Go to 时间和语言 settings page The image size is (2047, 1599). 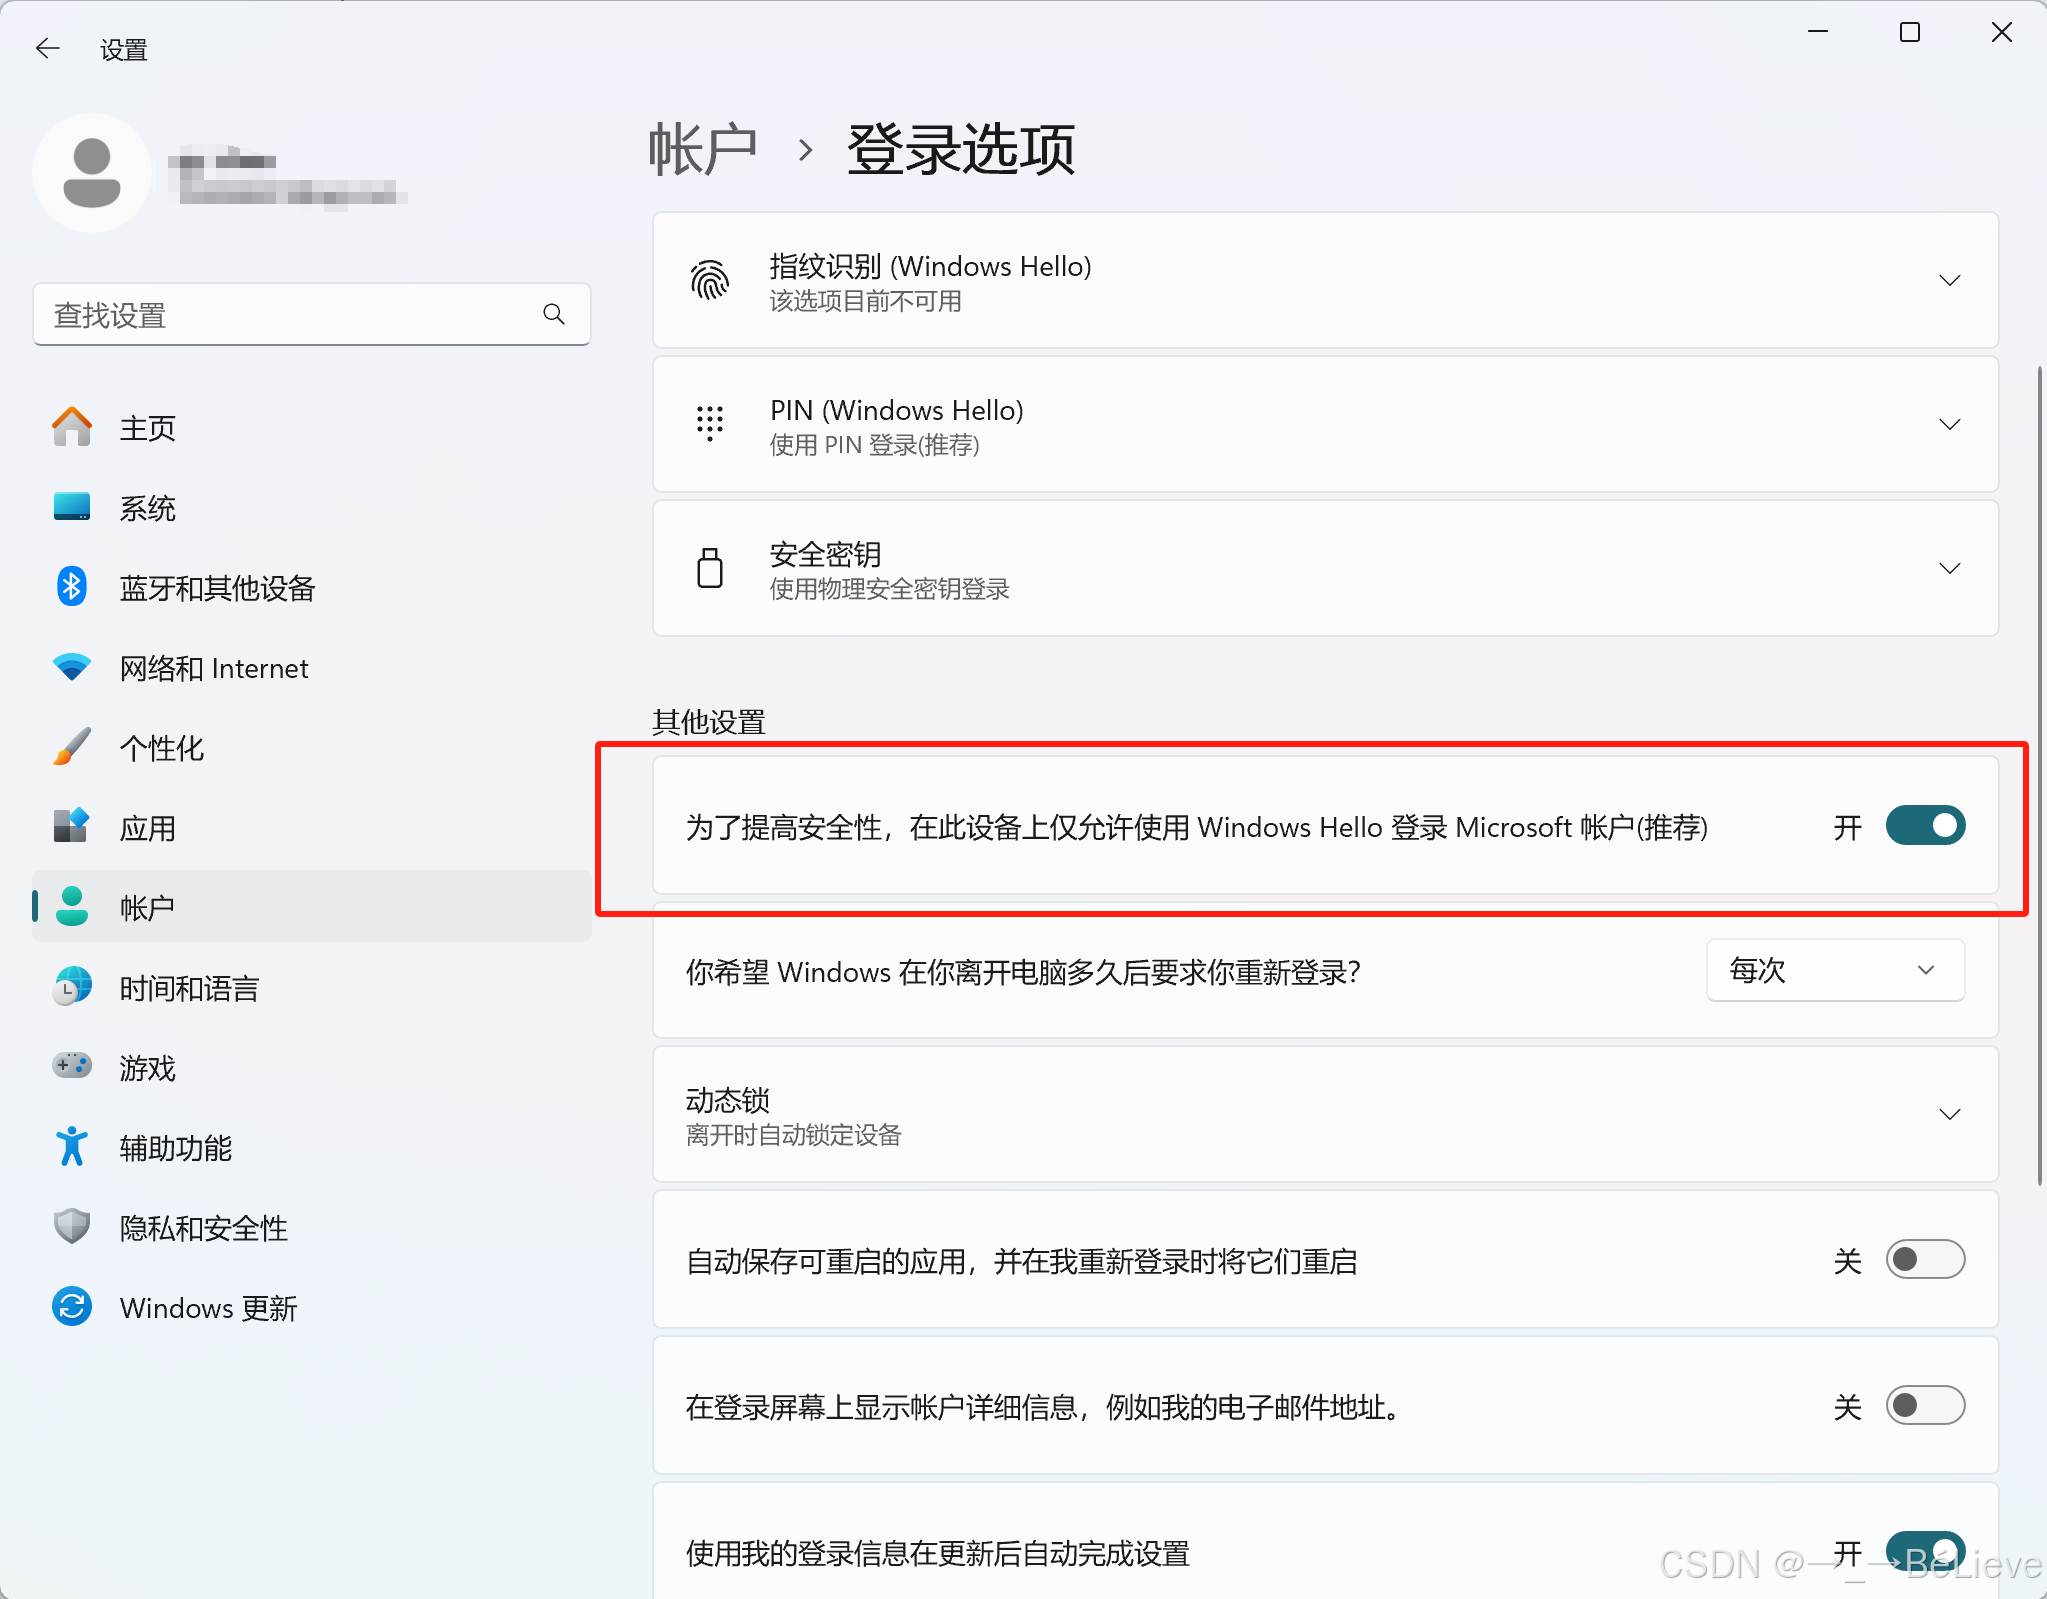[x=190, y=988]
